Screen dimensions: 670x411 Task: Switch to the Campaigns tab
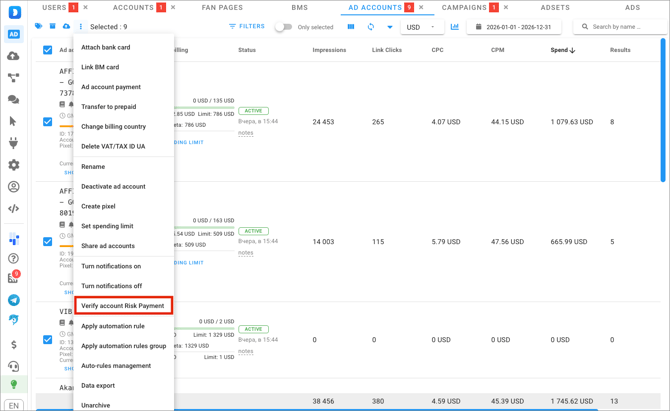click(464, 8)
